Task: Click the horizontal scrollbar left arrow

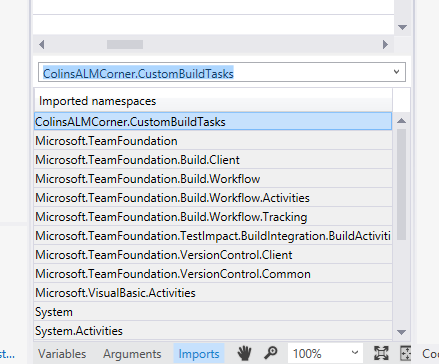Action: pos(42,44)
